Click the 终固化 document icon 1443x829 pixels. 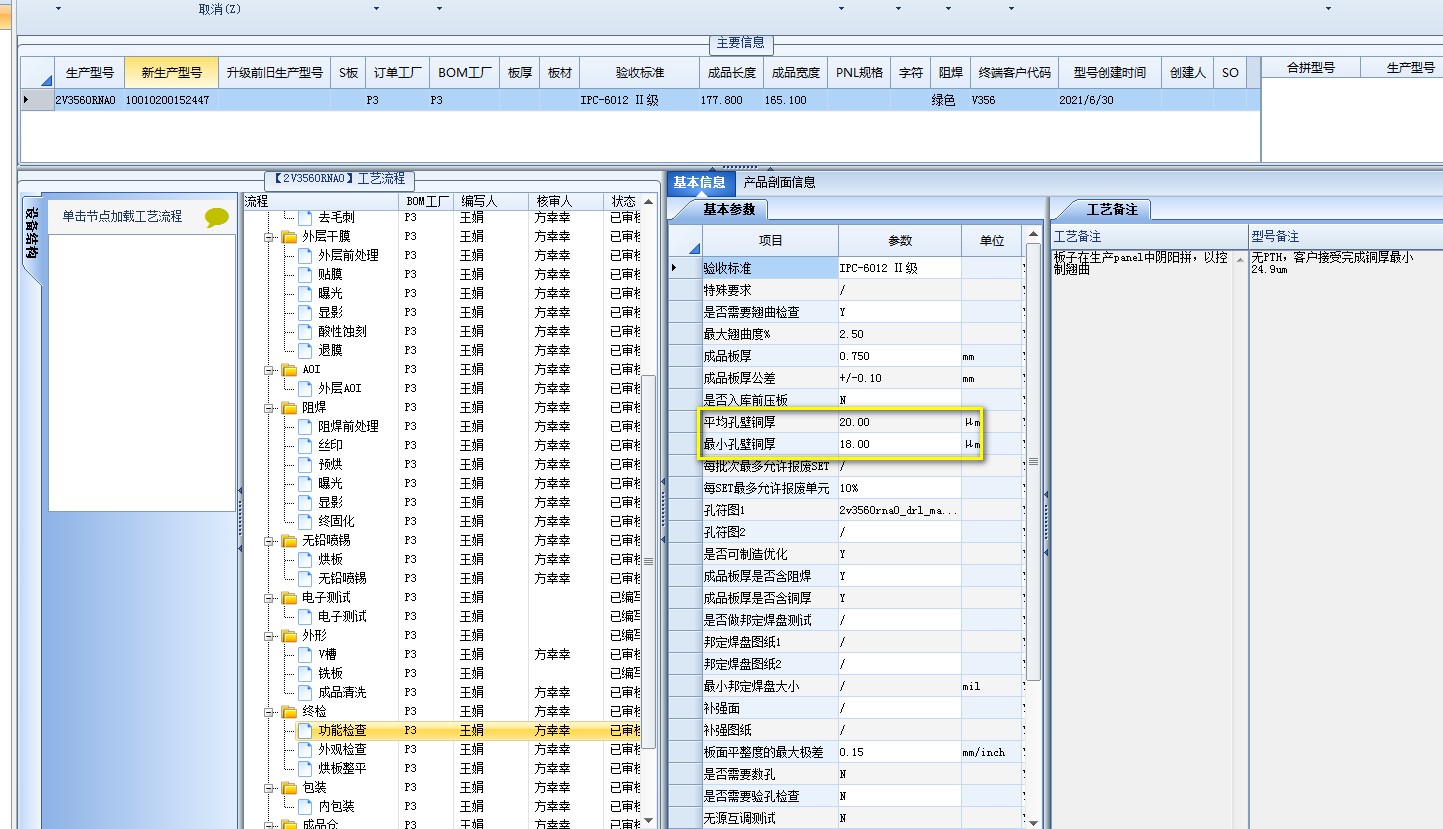(x=305, y=522)
